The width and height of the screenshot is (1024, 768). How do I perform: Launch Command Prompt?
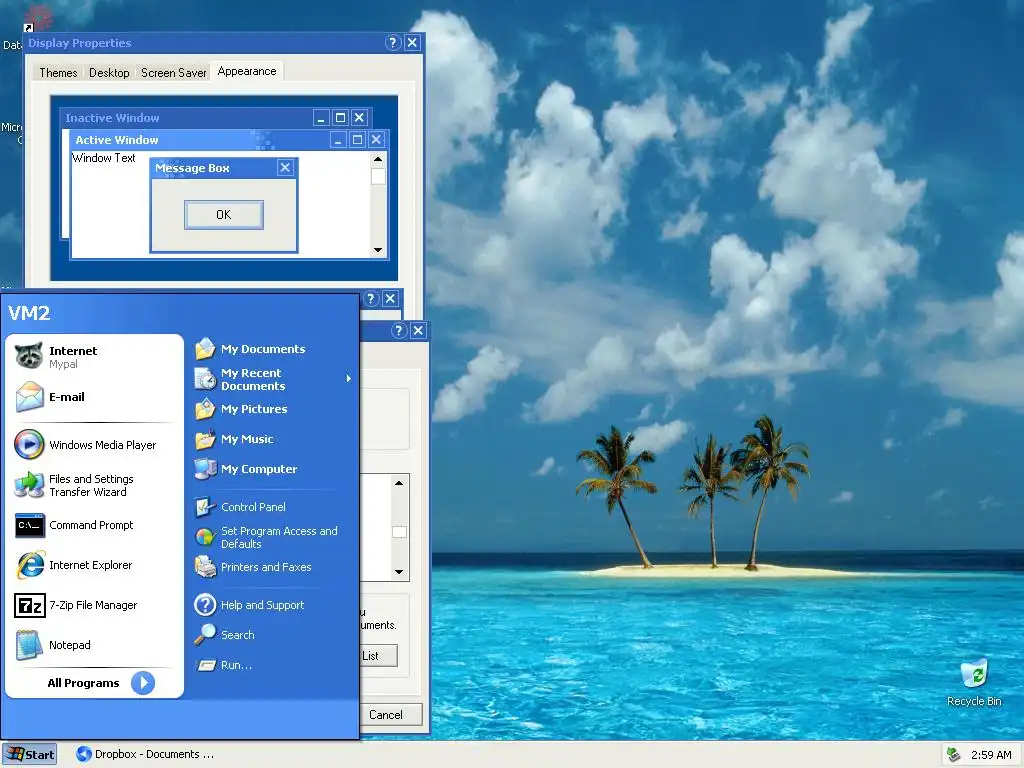[x=93, y=525]
